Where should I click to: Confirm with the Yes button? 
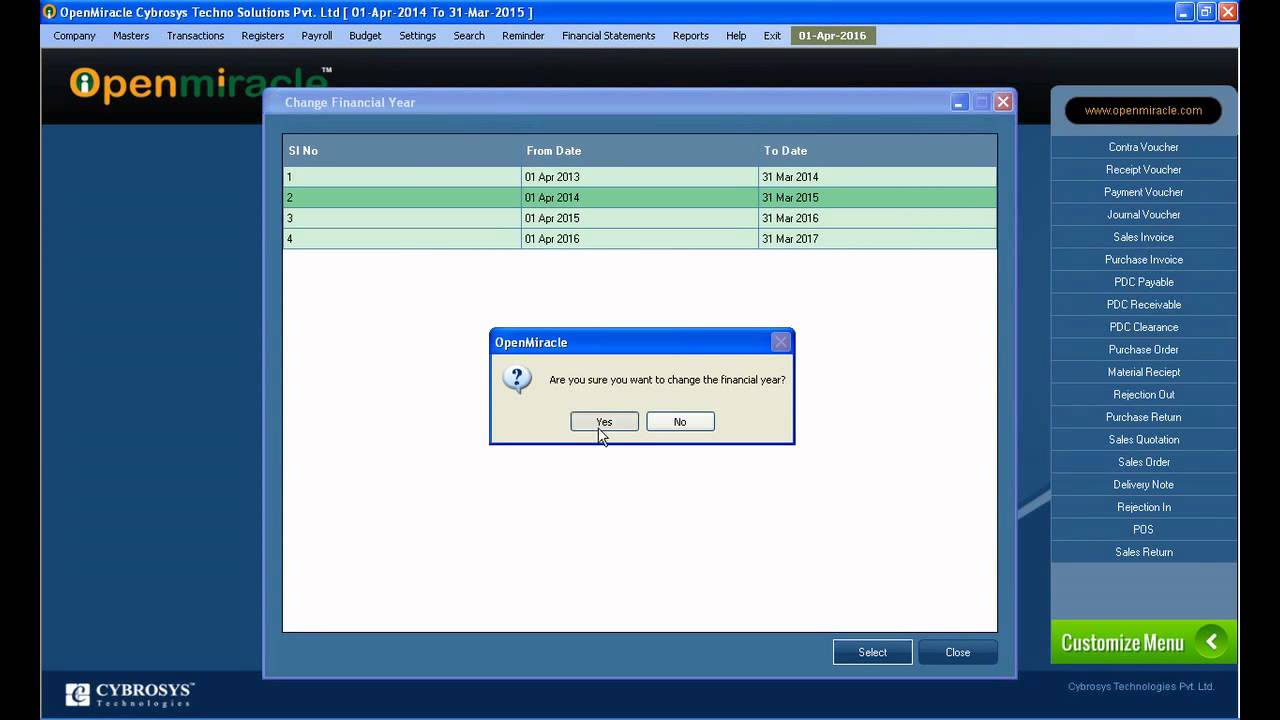604,422
